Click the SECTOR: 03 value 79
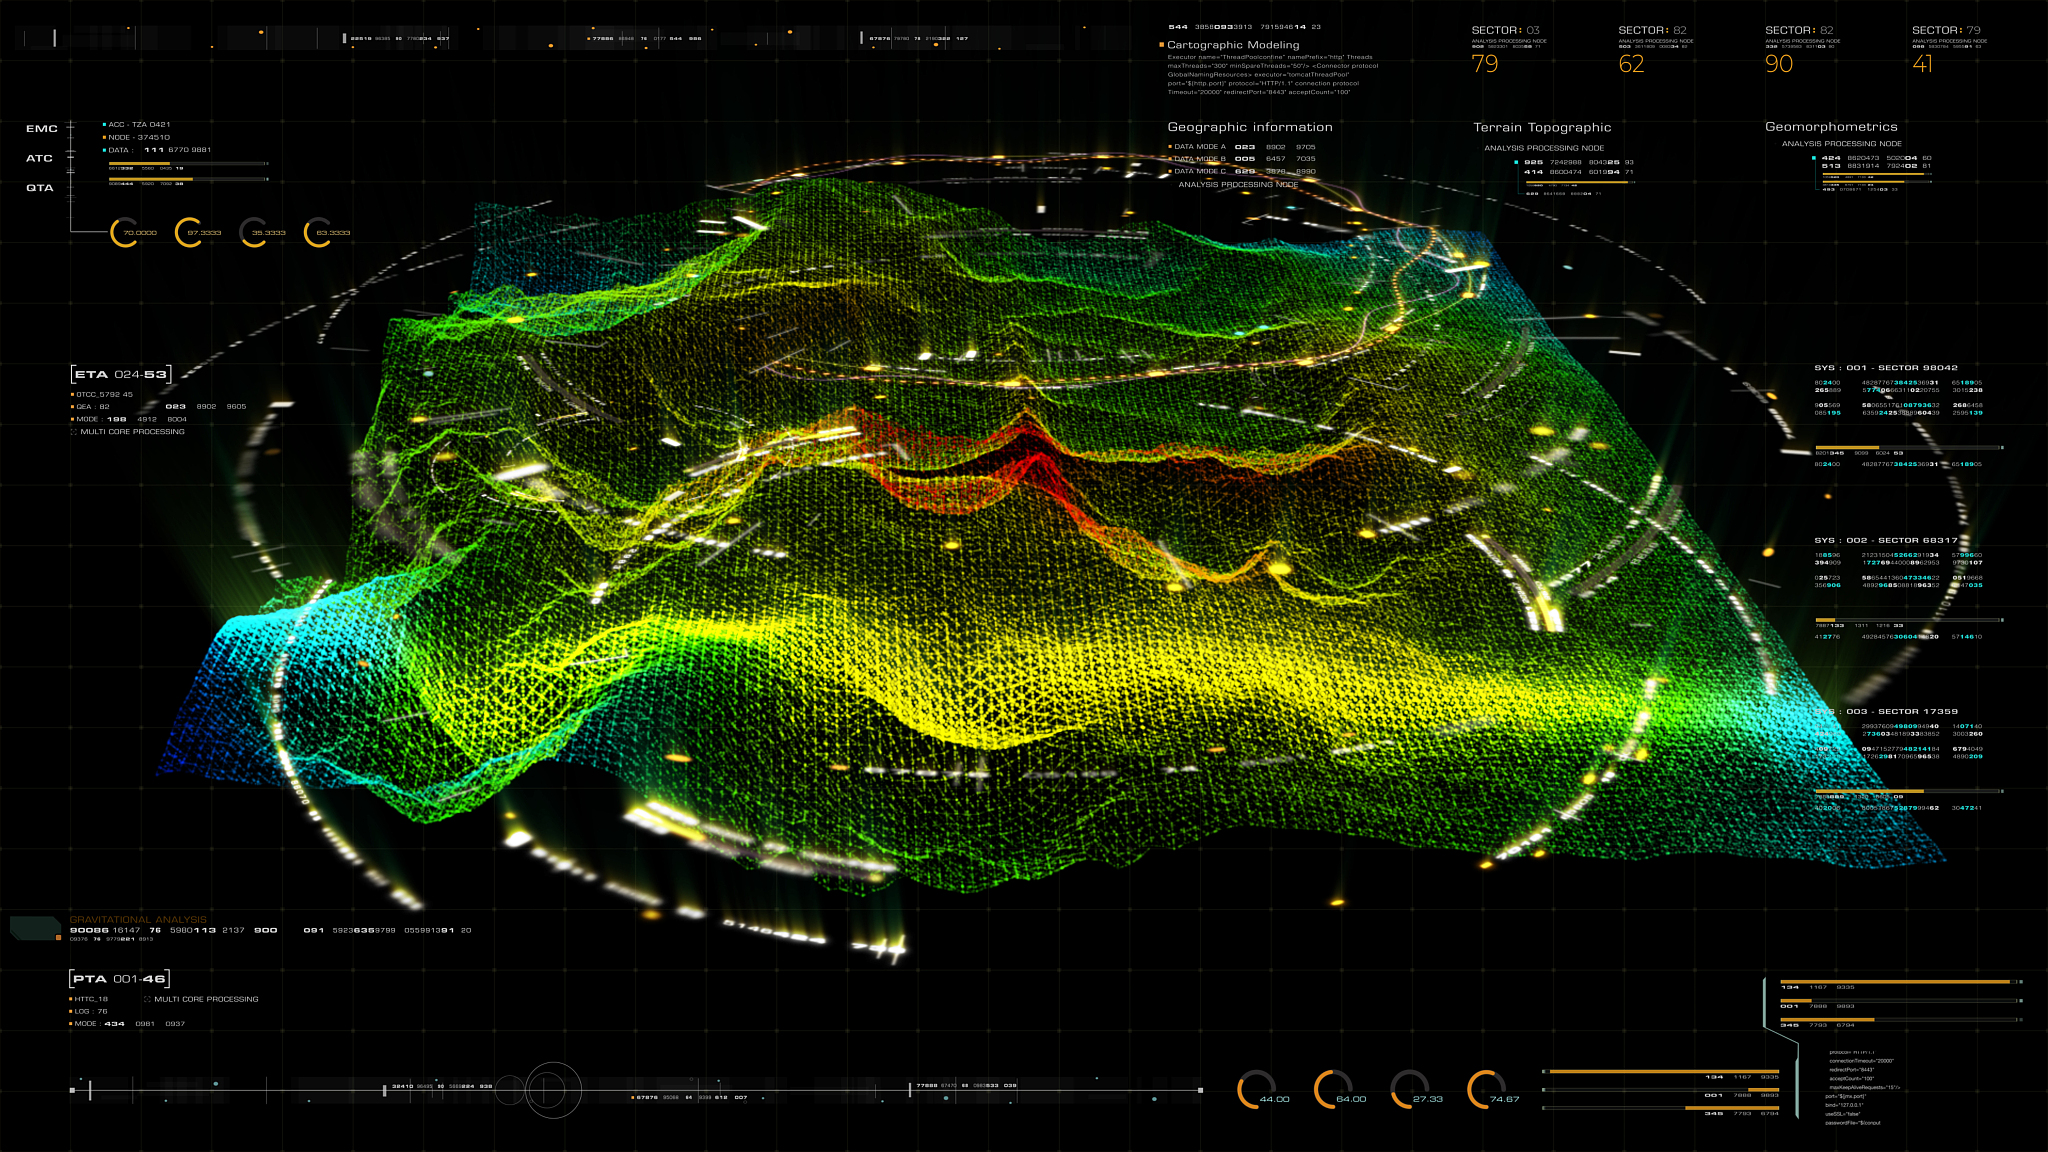The width and height of the screenshot is (2048, 1152). click(1484, 64)
